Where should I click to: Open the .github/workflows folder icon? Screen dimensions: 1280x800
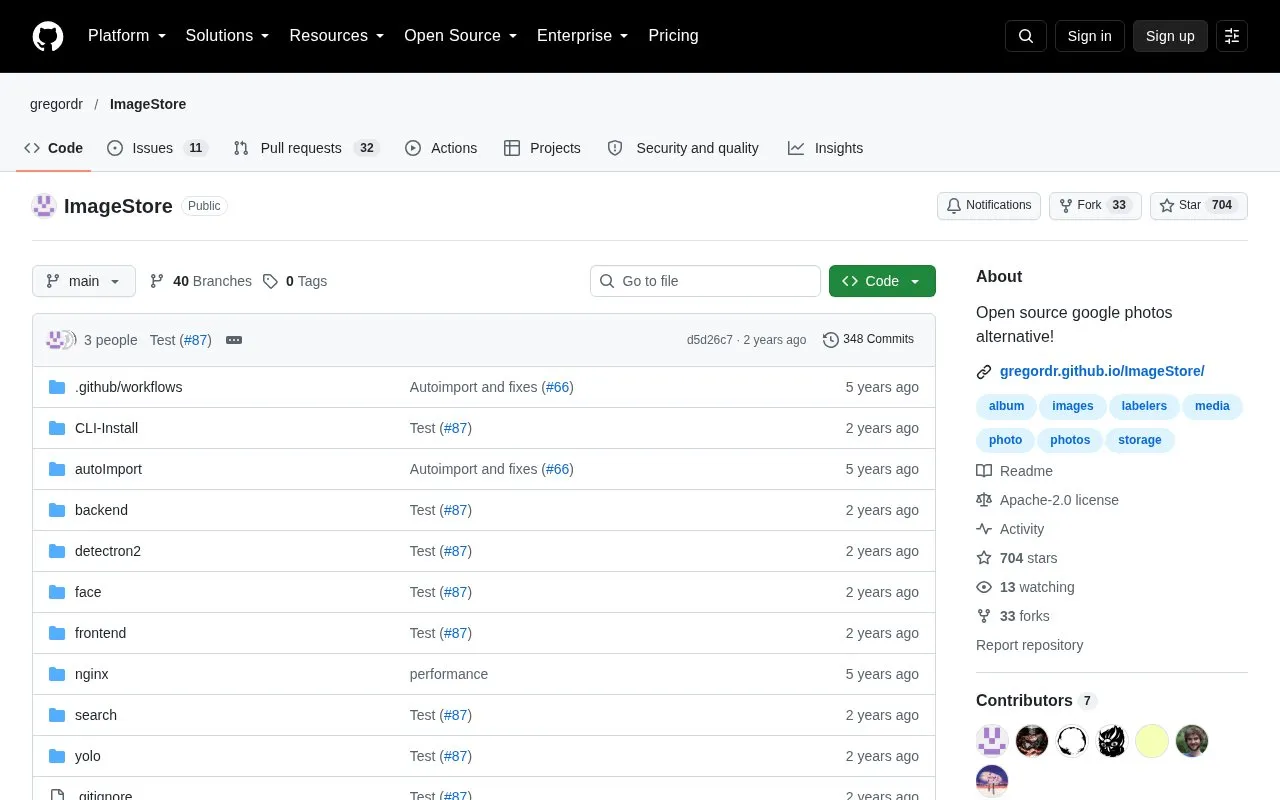tap(57, 387)
